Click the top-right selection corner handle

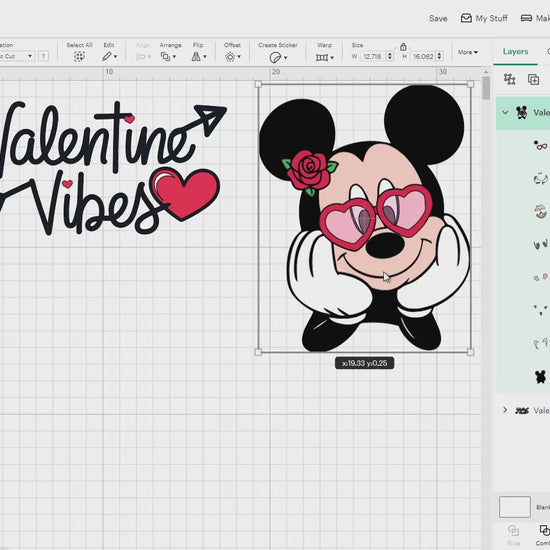471,84
